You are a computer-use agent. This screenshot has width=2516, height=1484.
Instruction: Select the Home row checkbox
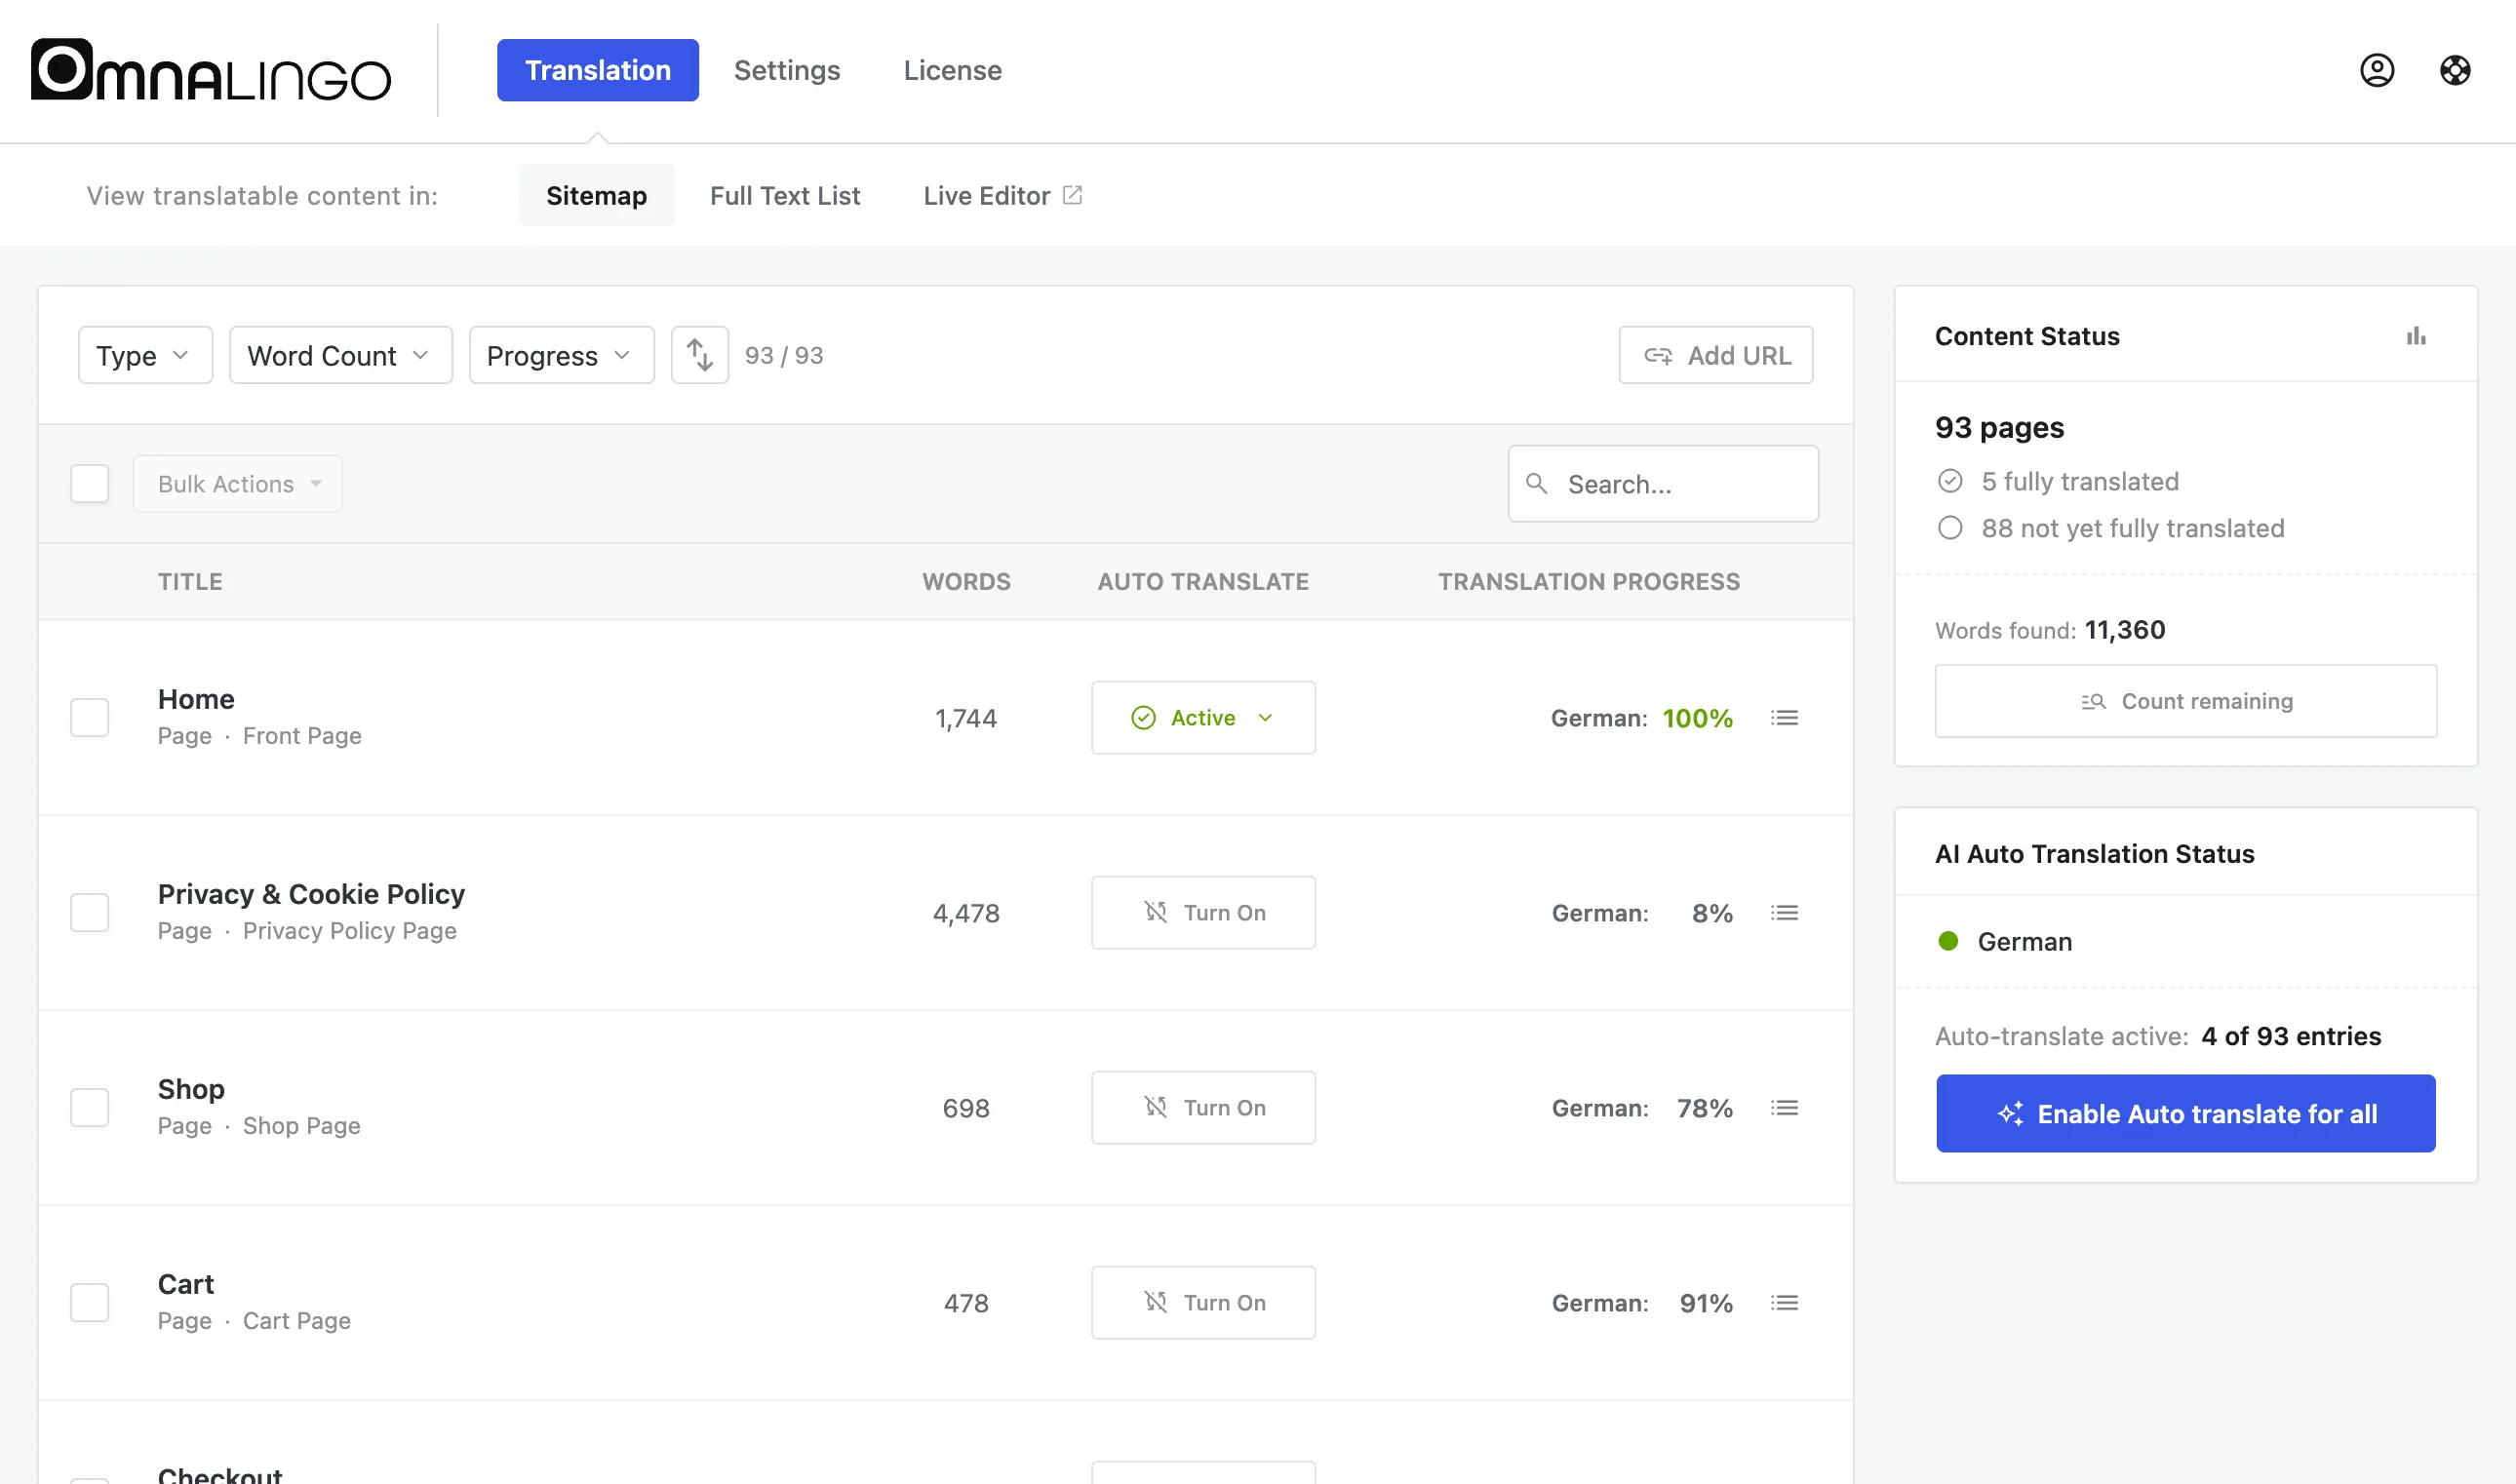point(90,718)
